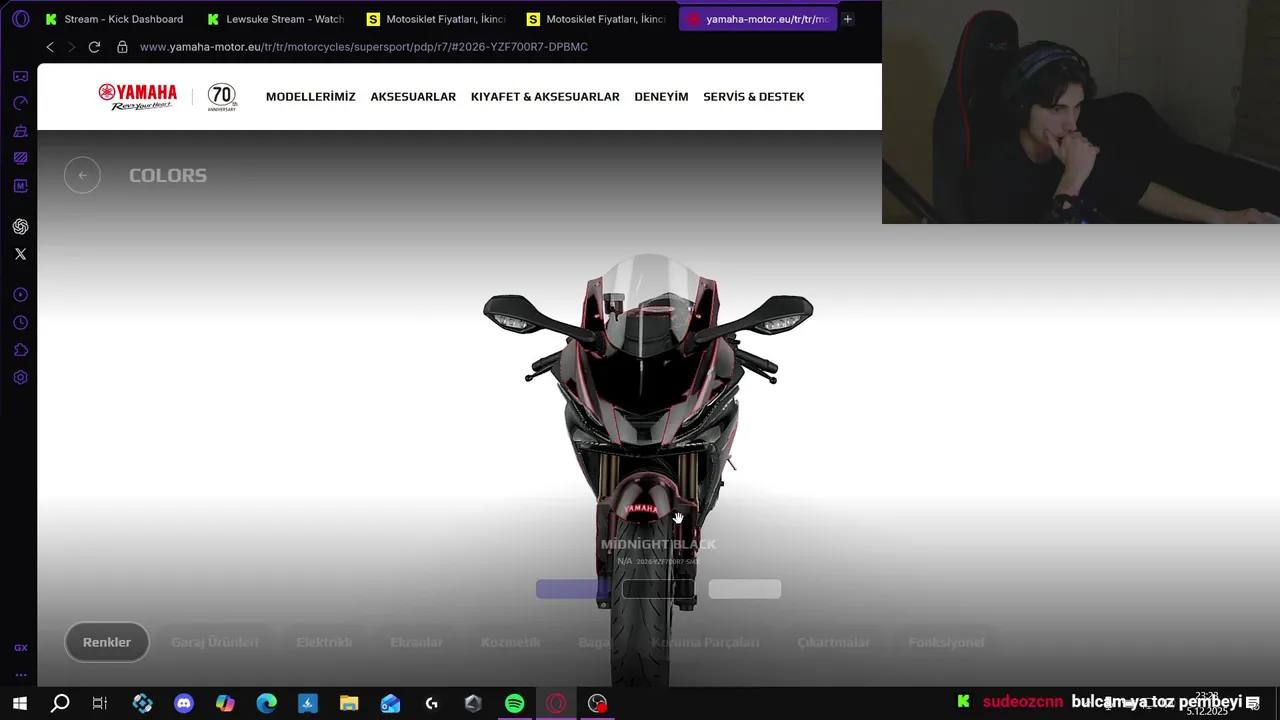Go forward with the browser forward arrow
This screenshot has height=720, width=1280.
(x=71, y=47)
